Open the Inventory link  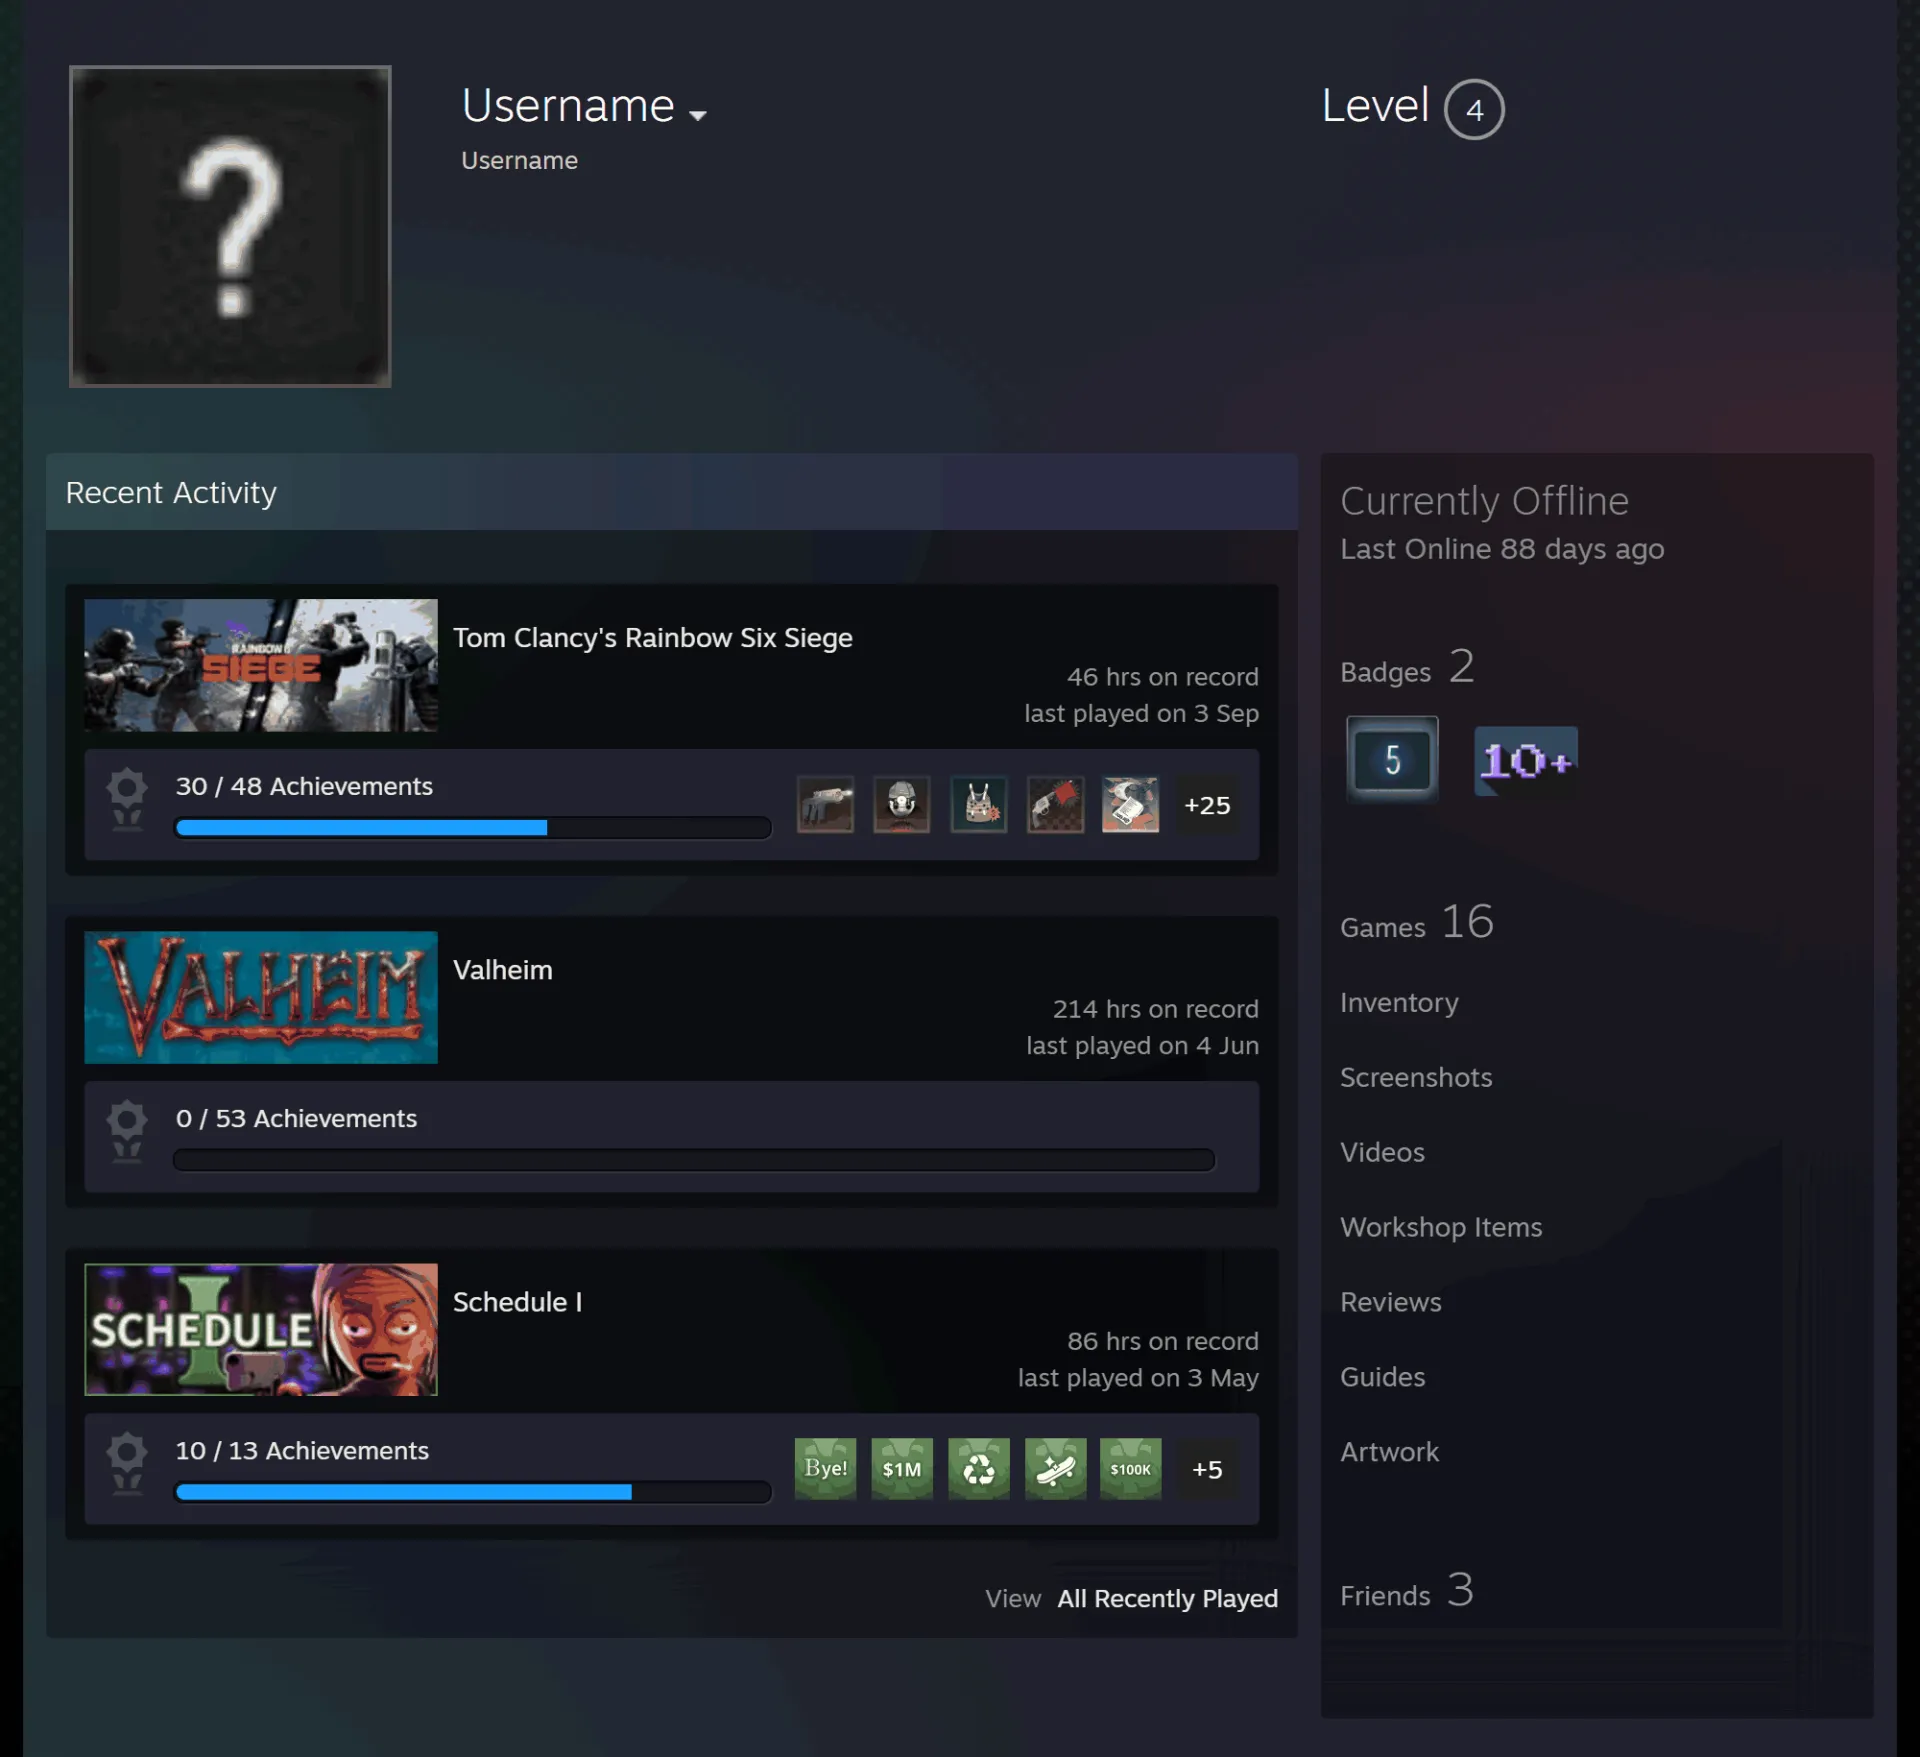pyautogui.click(x=1399, y=1002)
